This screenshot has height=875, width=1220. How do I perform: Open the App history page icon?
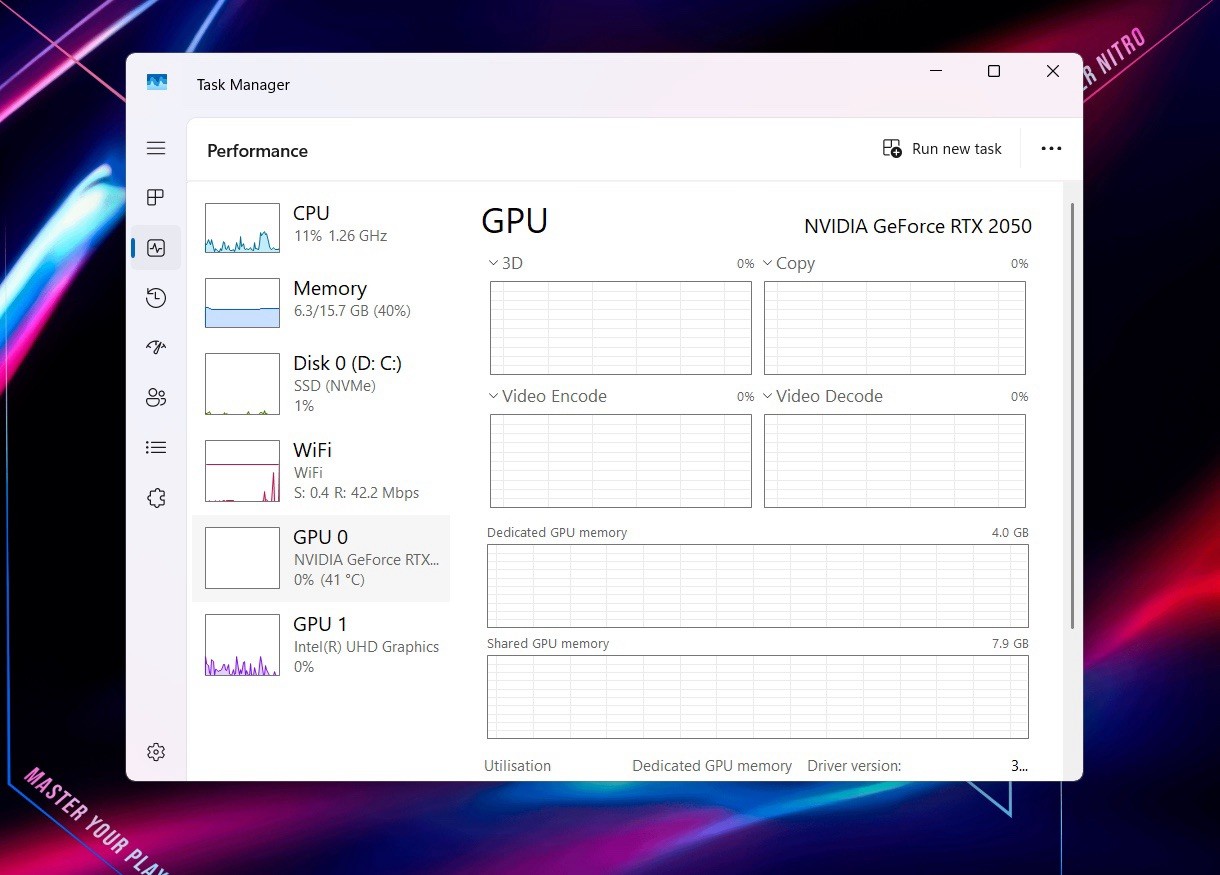(156, 298)
